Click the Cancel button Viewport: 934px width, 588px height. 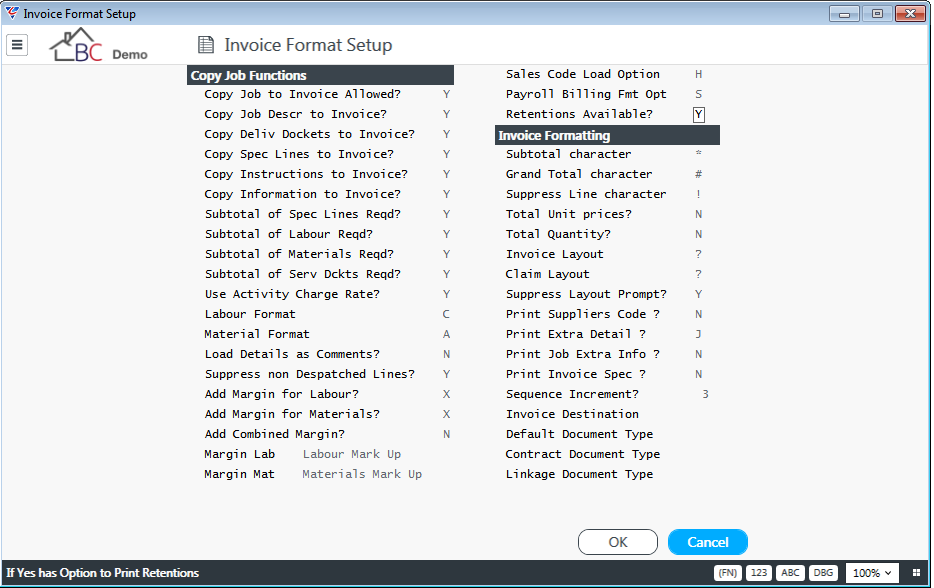pos(708,542)
